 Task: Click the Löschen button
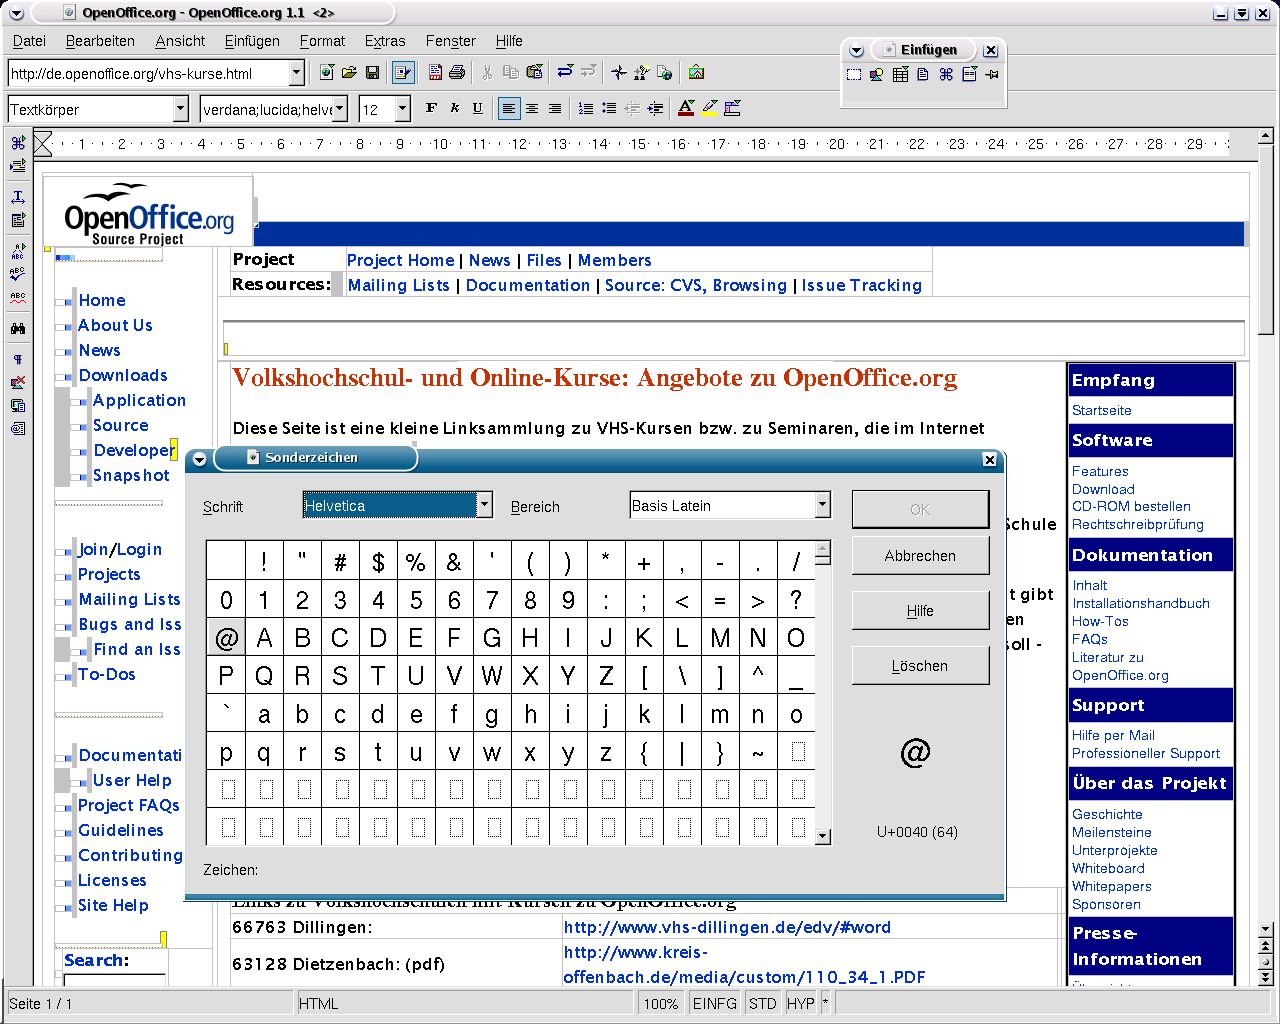(x=919, y=666)
